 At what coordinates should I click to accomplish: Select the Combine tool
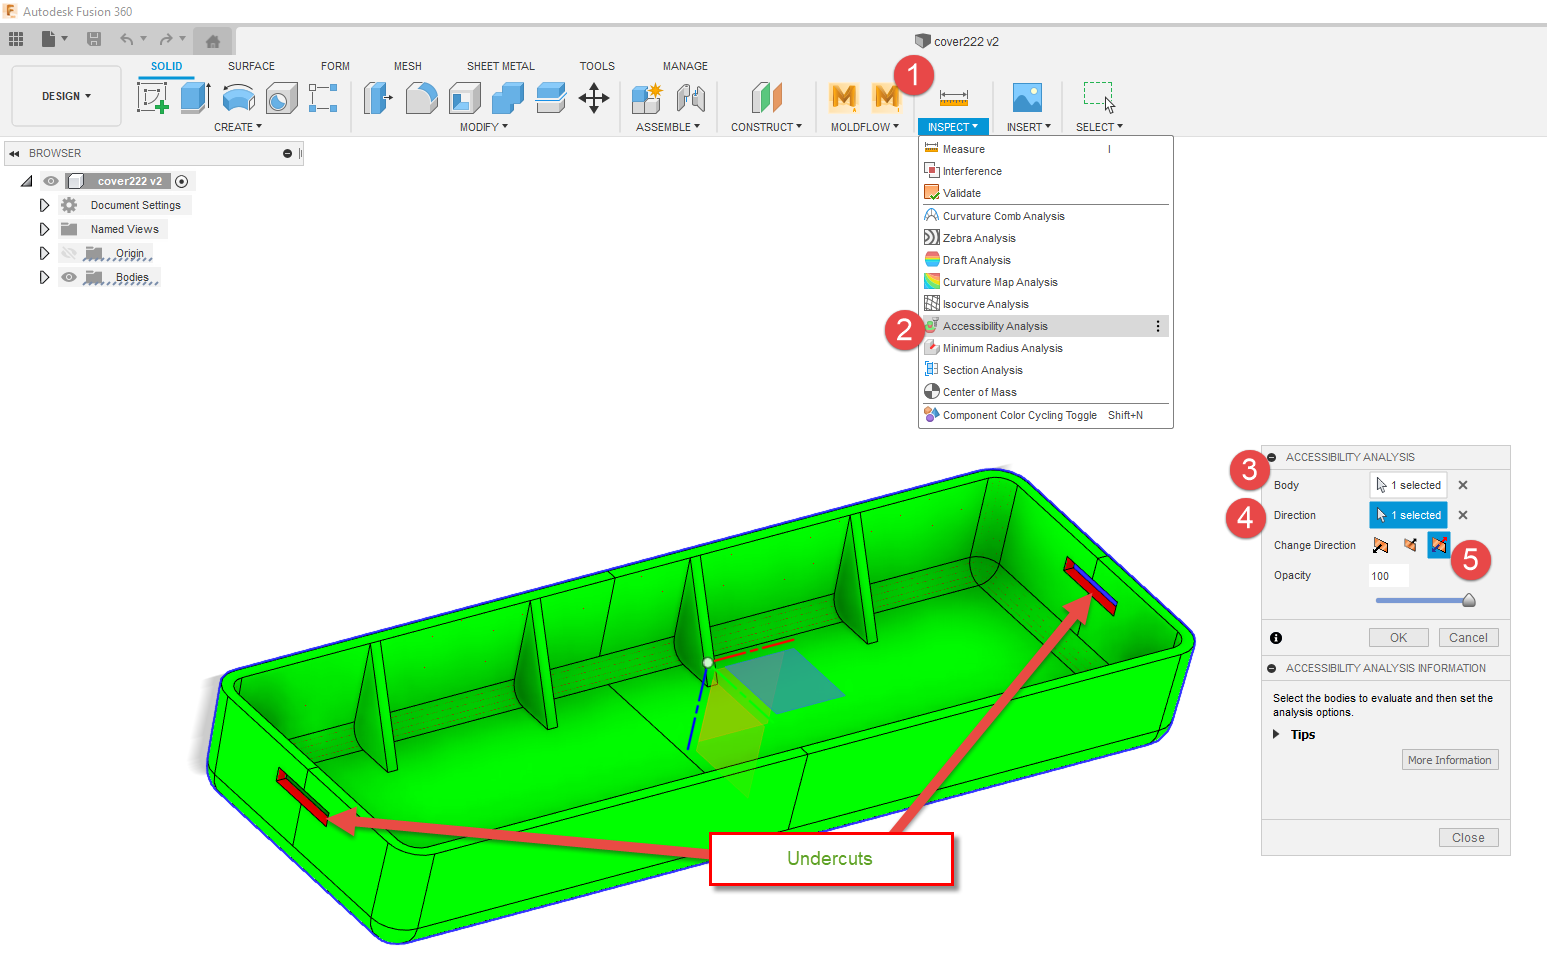point(508,97)
